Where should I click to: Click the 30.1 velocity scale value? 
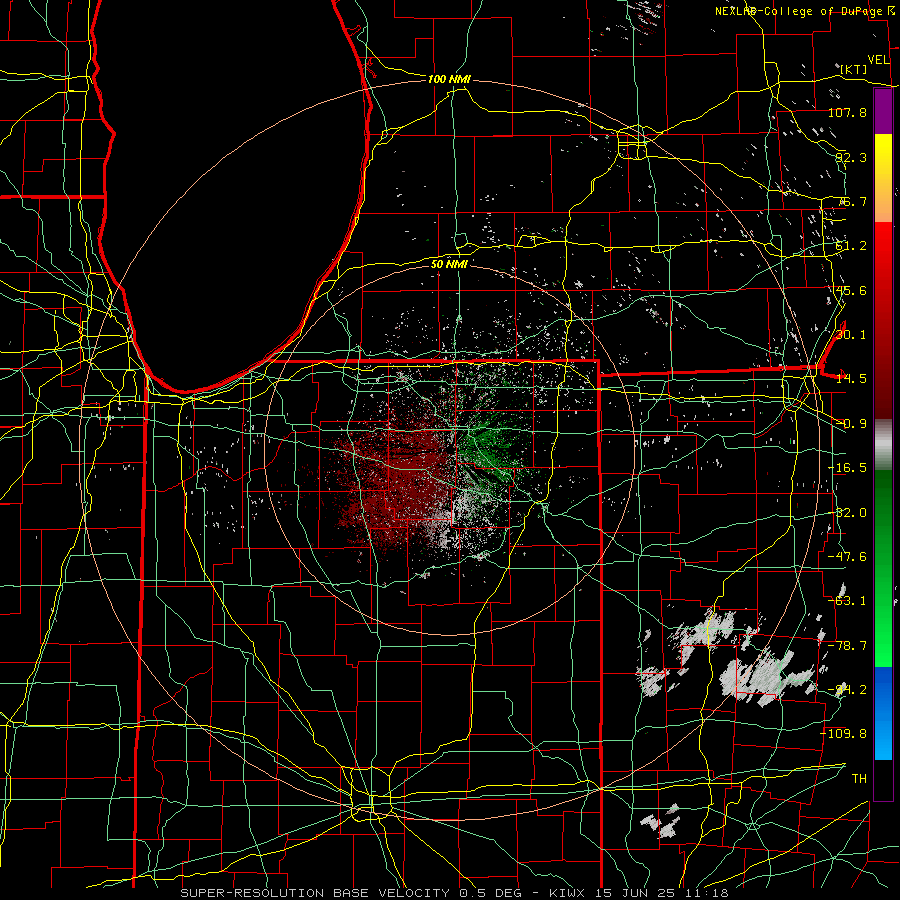tap(851, 335)
